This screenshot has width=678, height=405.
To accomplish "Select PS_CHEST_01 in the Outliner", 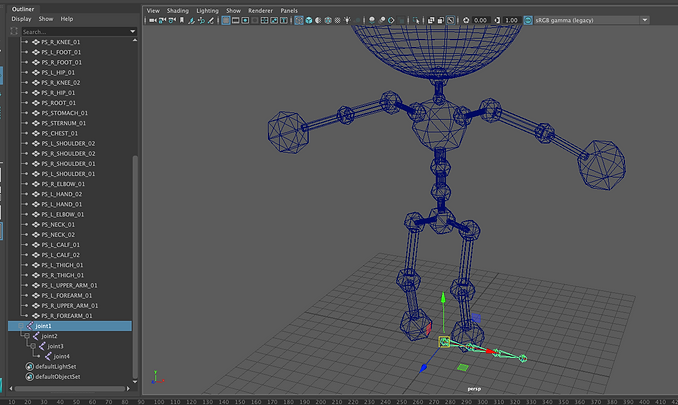I will (59, 133).
